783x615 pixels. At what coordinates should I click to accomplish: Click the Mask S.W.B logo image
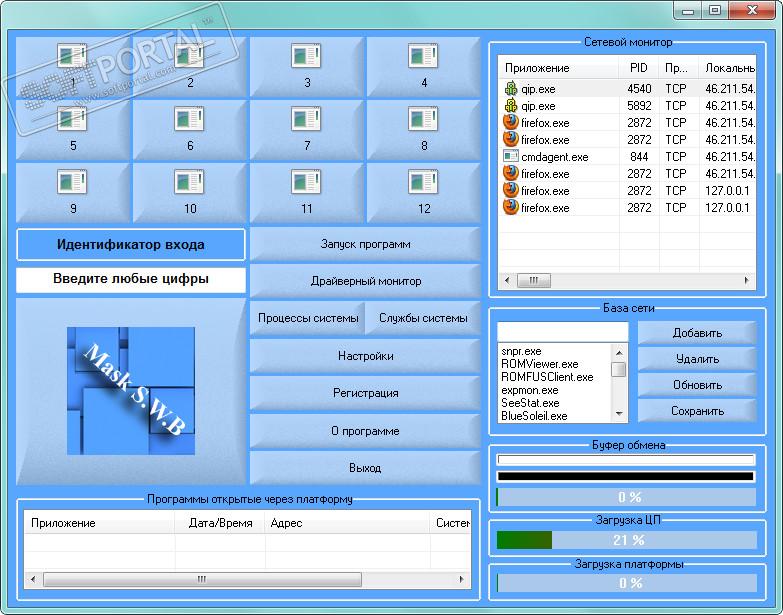tap(131, 391)
